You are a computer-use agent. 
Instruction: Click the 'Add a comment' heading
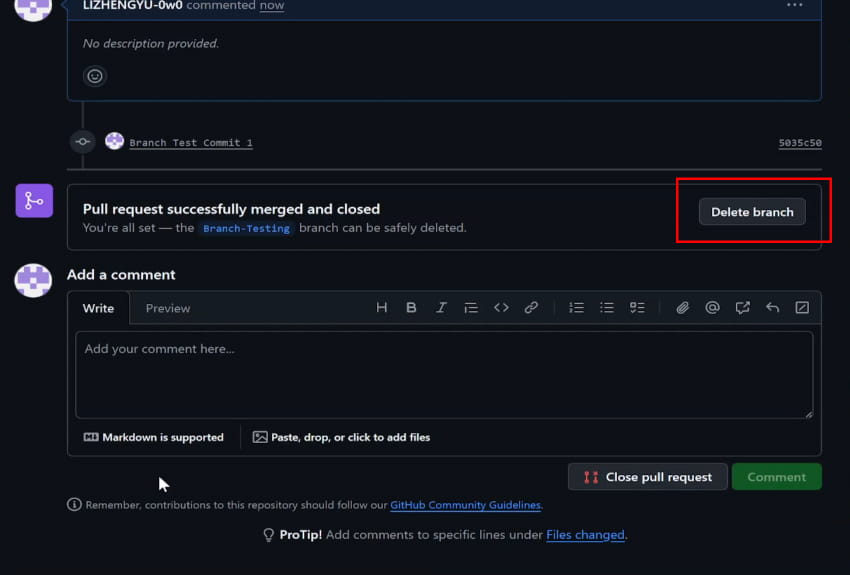tap(121, 275)
